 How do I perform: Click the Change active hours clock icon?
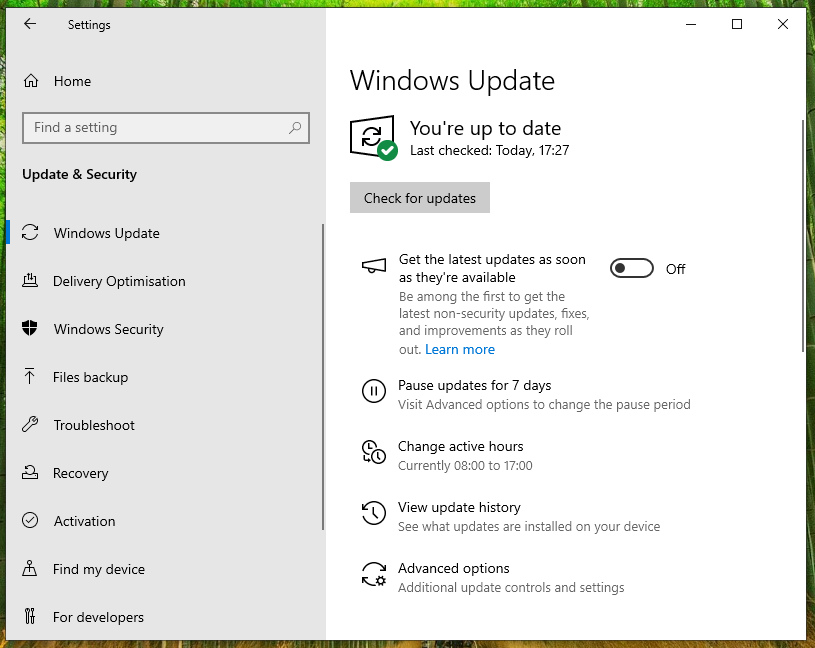(x=373, y=452)
